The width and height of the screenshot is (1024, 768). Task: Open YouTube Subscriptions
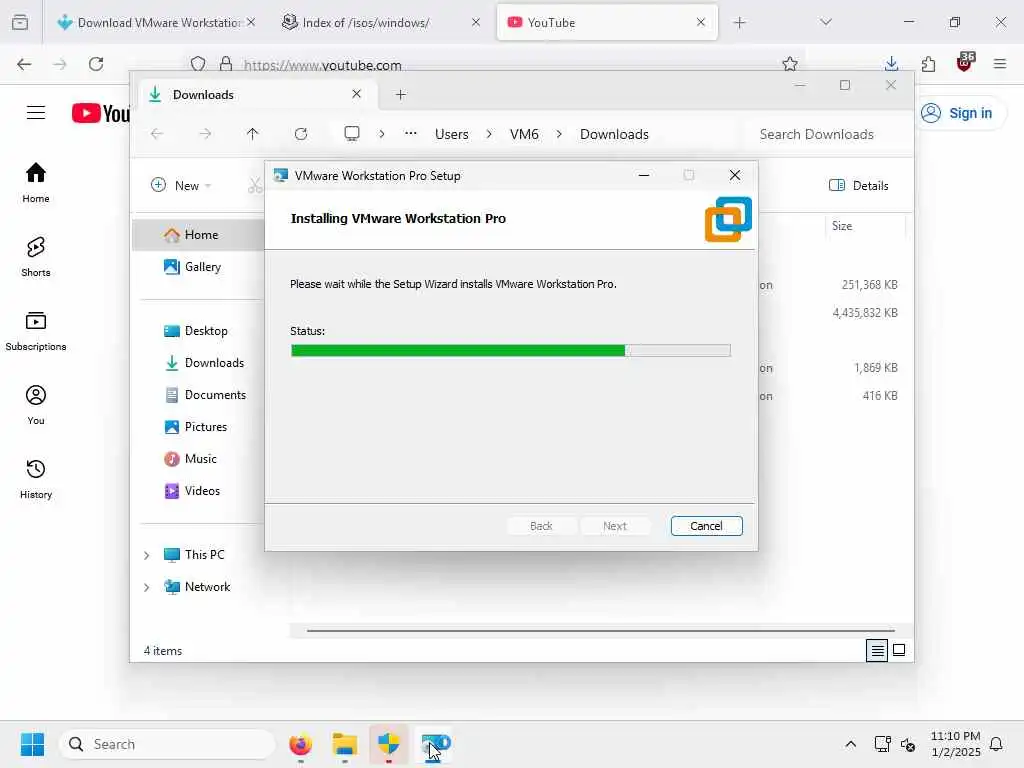(x=36, y=330)
